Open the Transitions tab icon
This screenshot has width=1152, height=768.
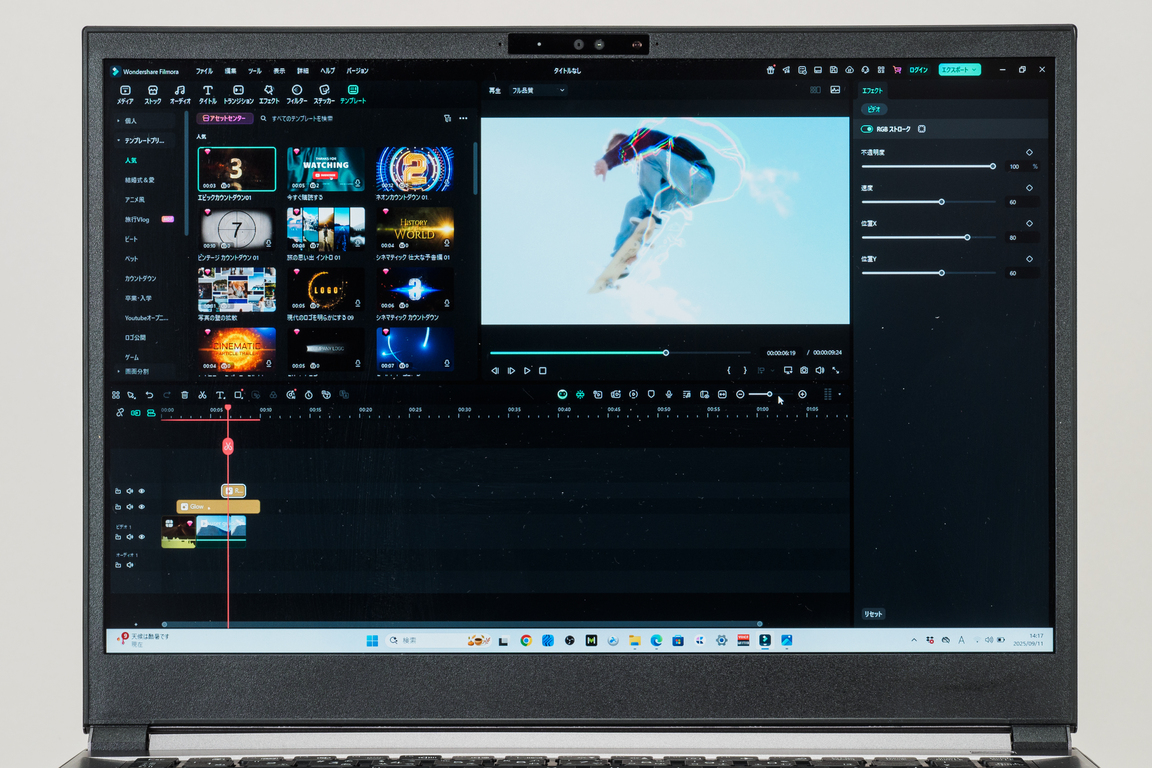pyautogui.click(x=238, y=94)
